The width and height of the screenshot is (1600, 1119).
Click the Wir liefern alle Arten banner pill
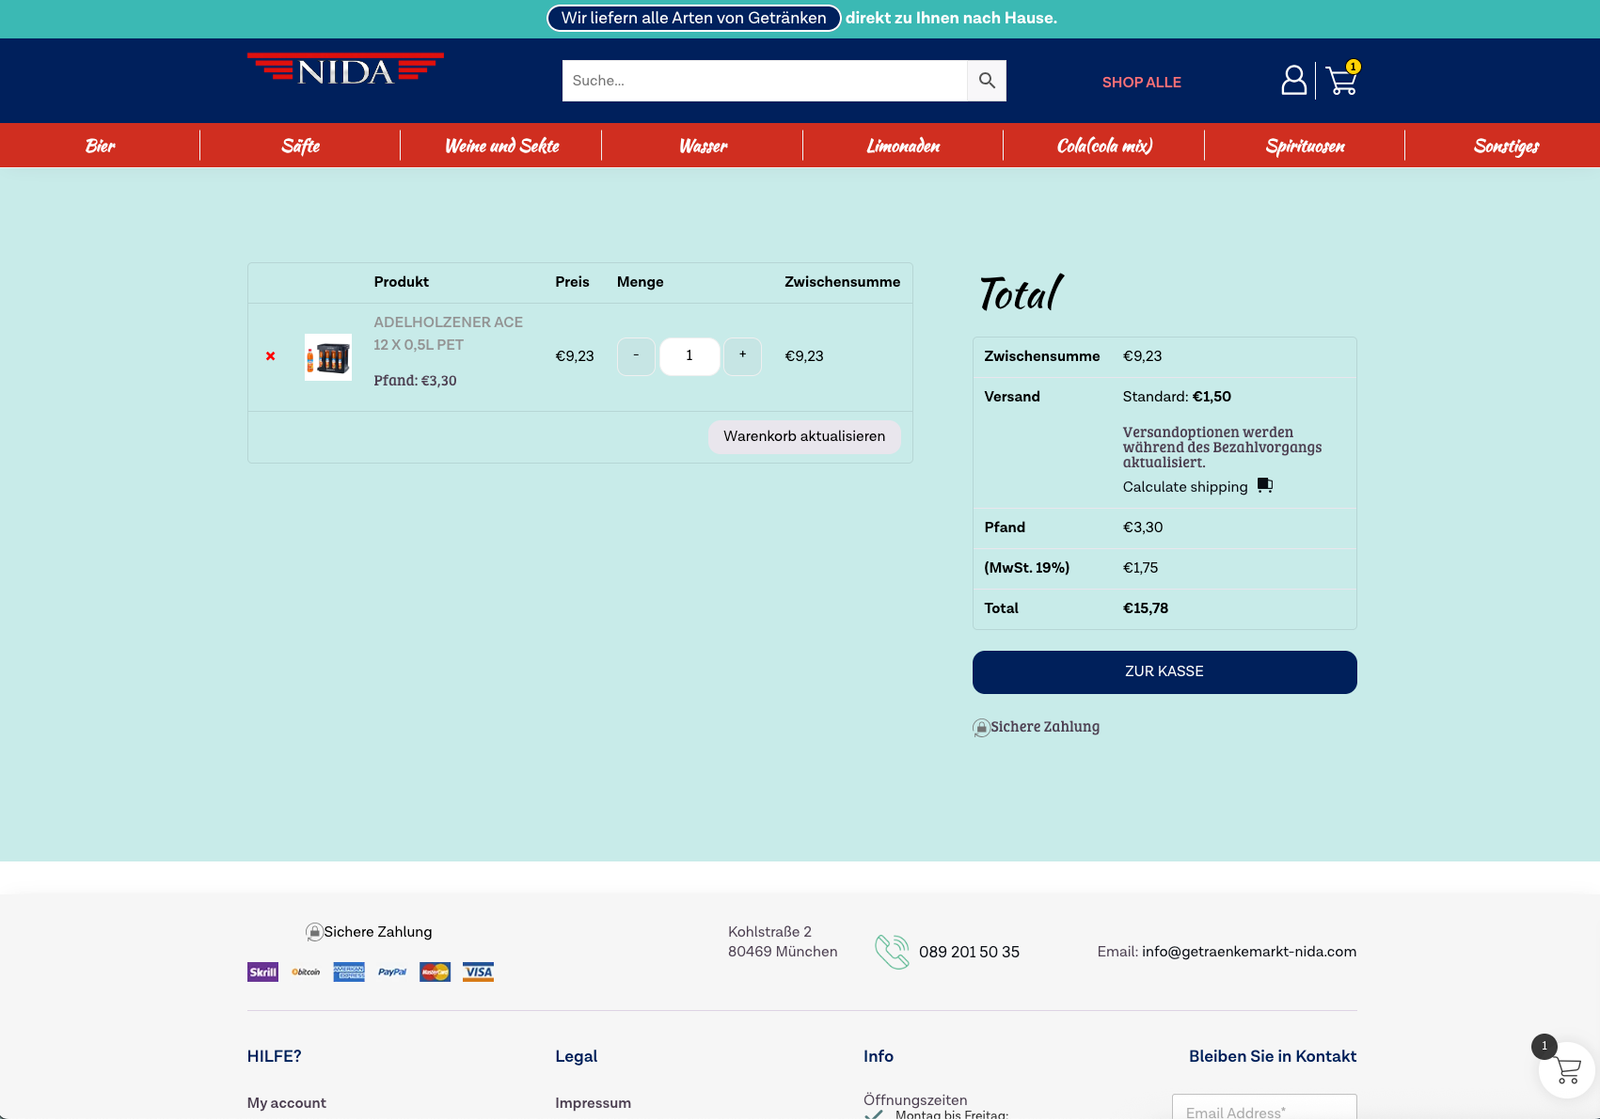[694, 18]
